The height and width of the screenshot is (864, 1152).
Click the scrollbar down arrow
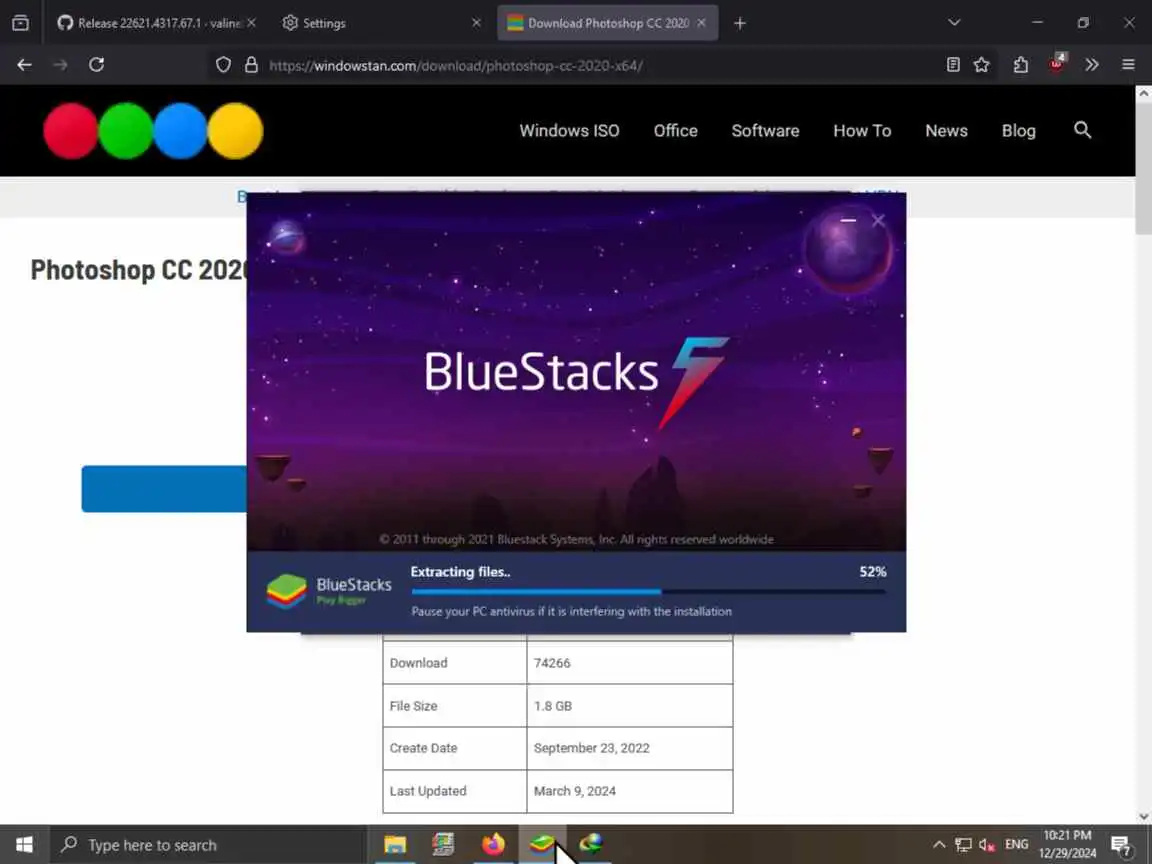click(1143, 816)
